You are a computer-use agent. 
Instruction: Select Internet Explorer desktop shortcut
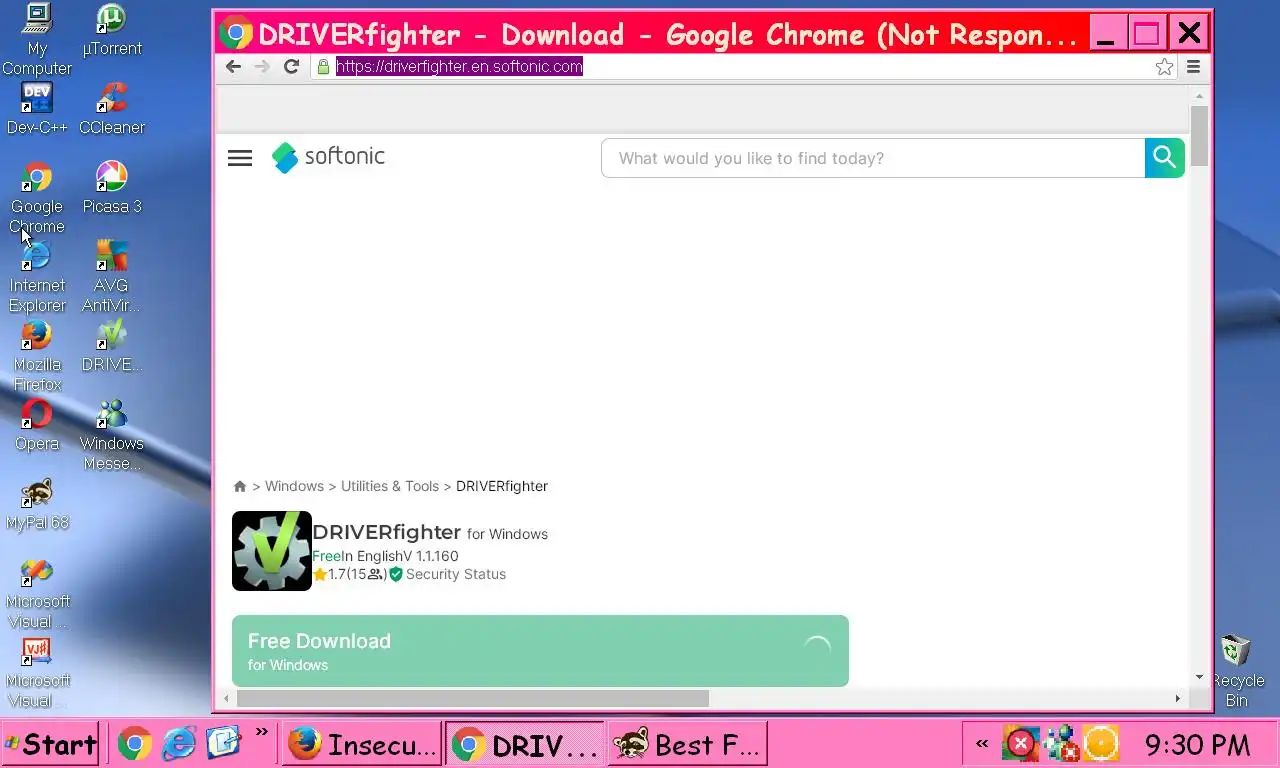[x=37, y=277]
